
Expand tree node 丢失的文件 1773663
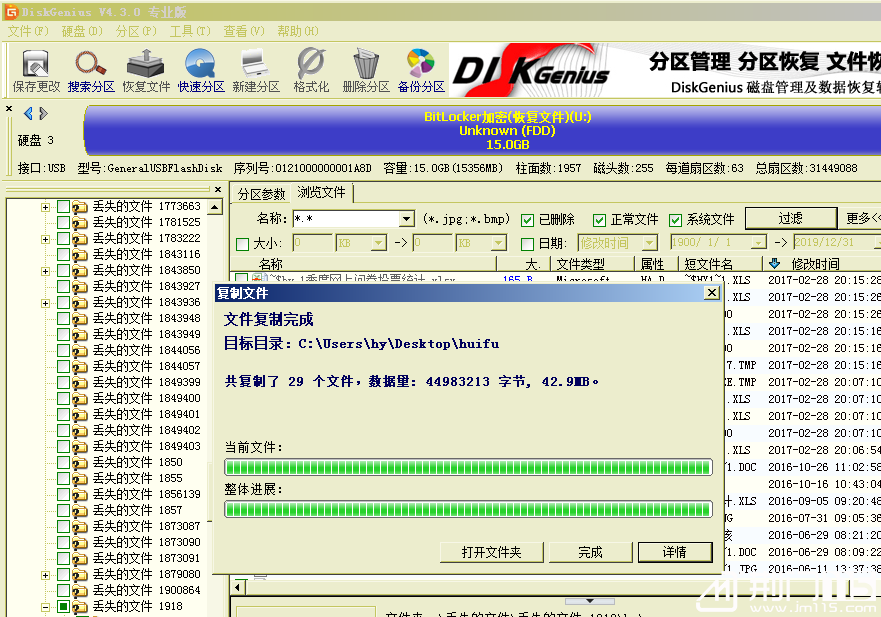tap(45, 207)
